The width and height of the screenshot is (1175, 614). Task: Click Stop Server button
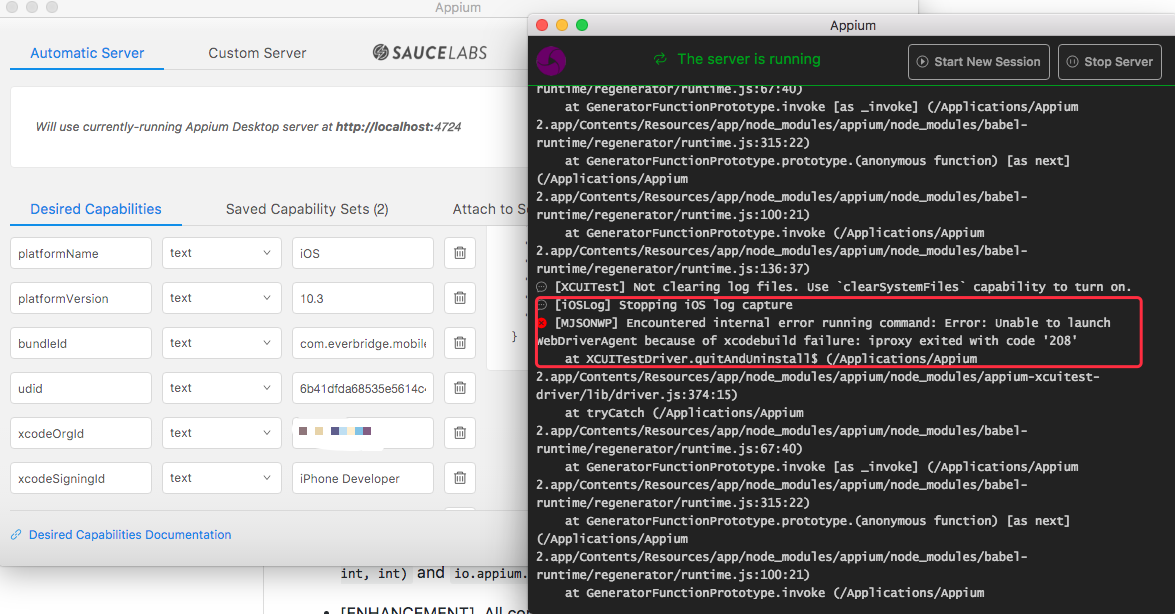[1110, 61]
